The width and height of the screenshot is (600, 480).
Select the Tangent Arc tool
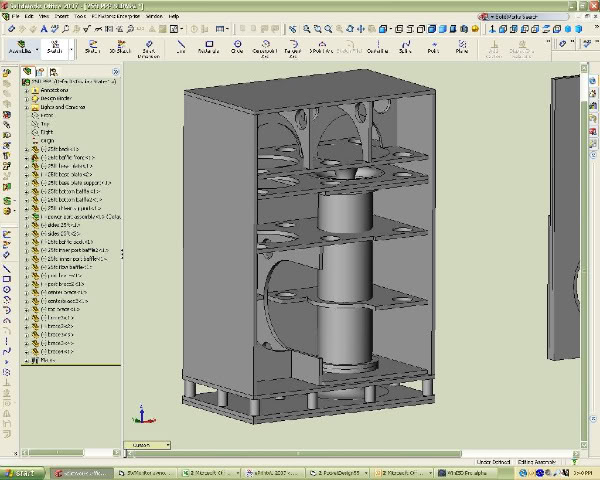pos(294,47)
